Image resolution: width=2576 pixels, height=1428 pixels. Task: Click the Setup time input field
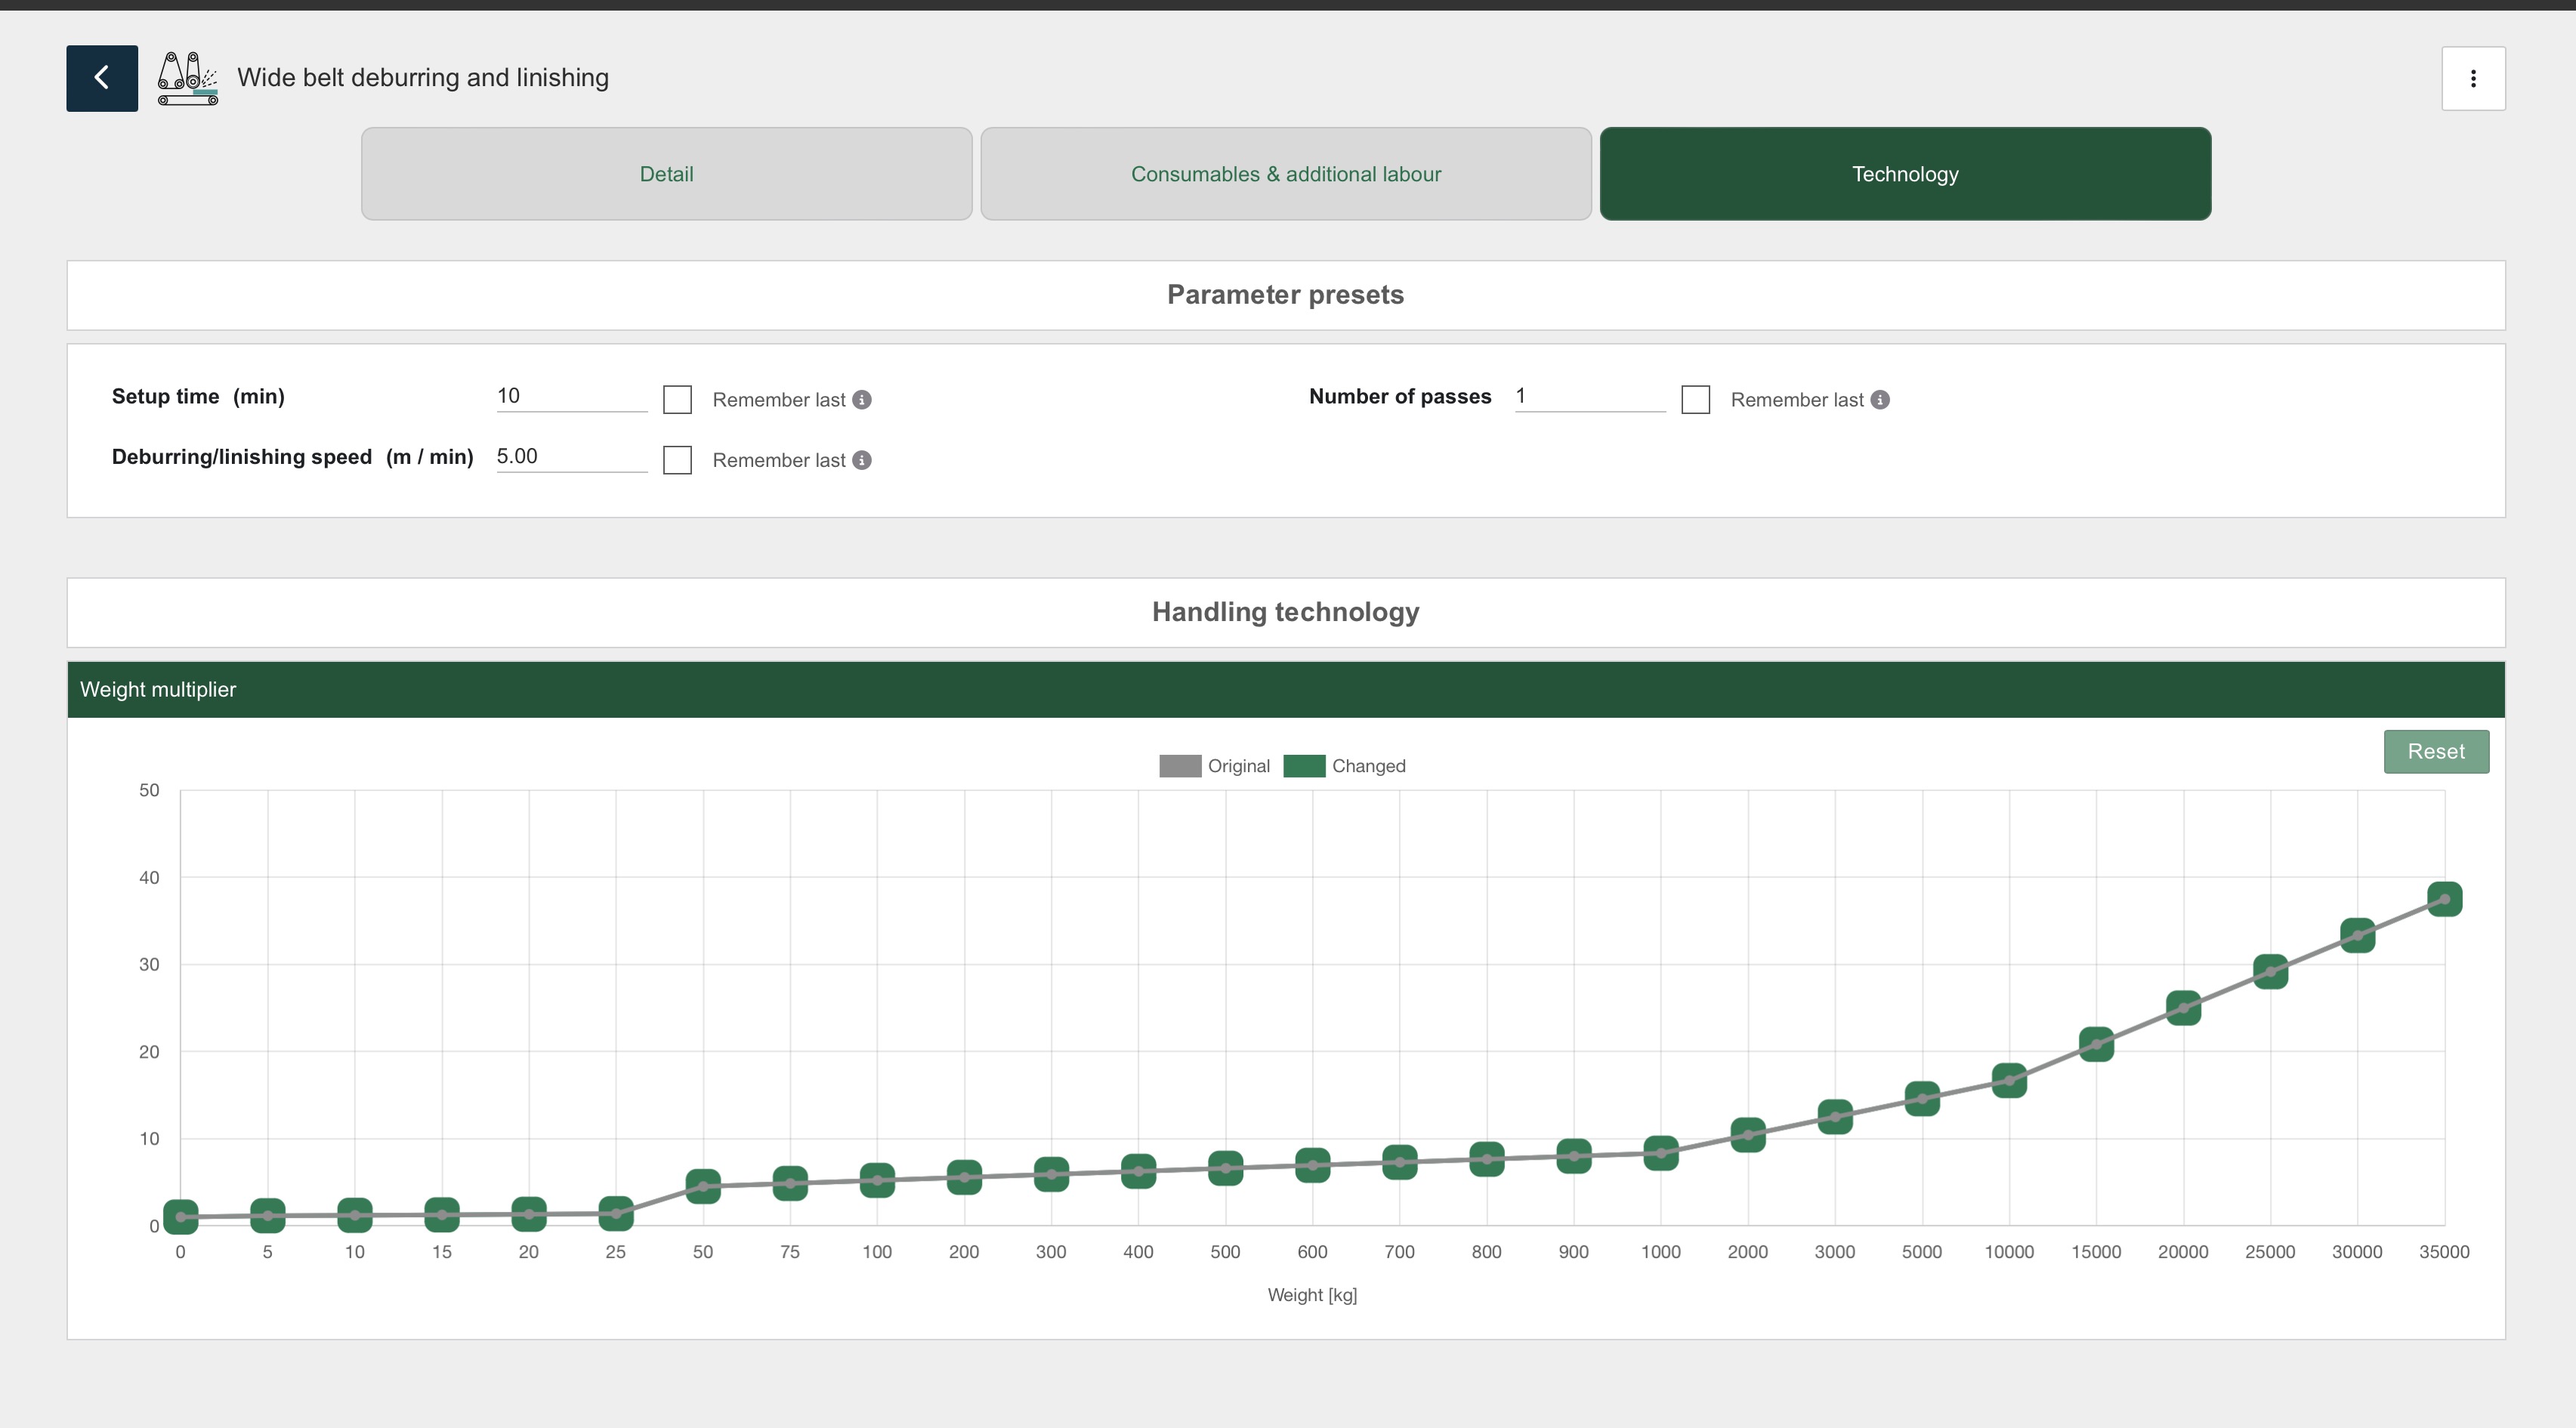(x=571, y=396)
